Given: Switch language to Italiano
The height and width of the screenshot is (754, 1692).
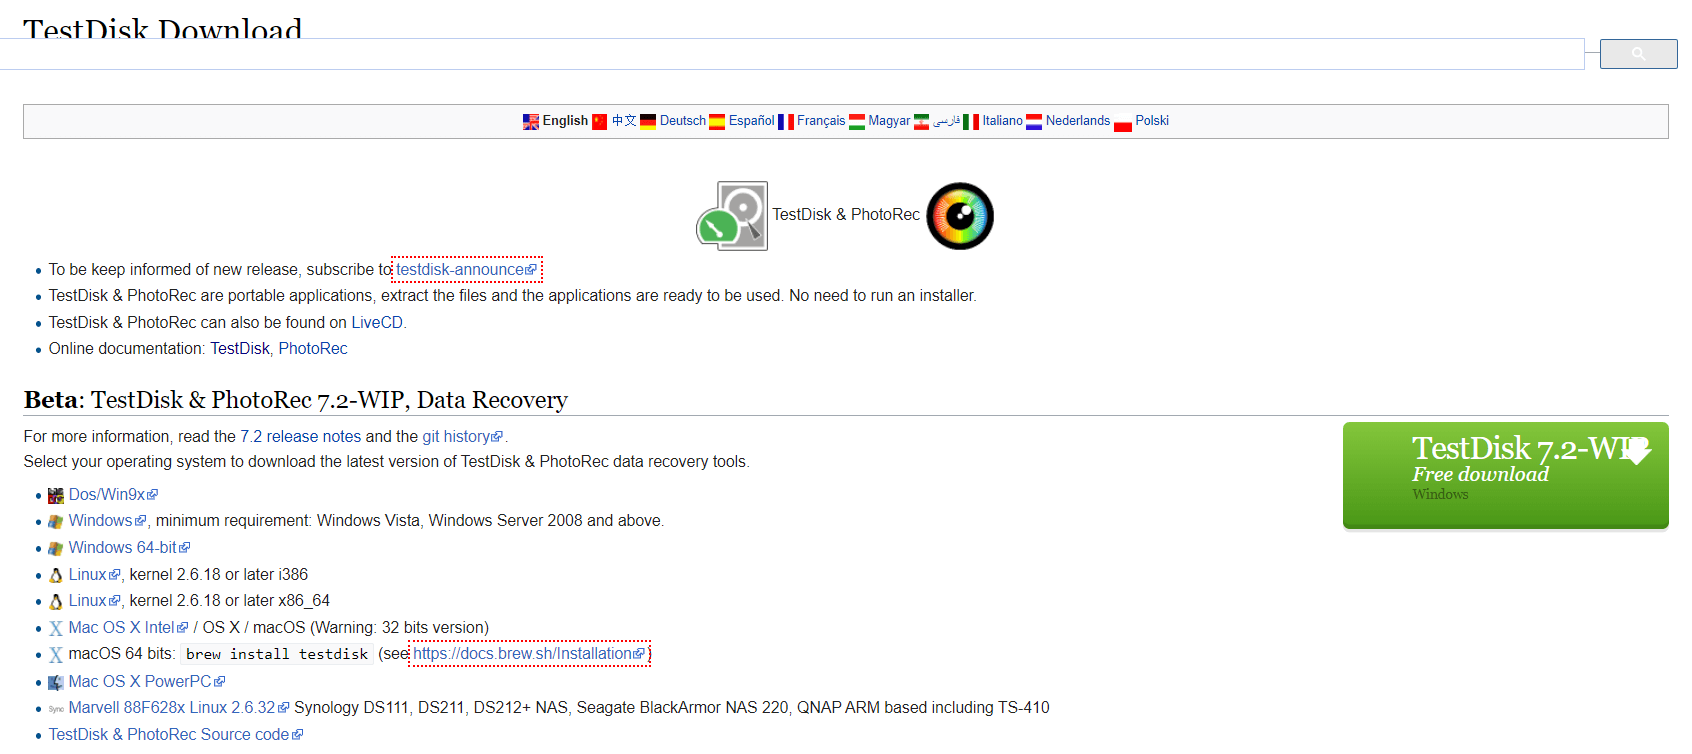Looking at the screenshot, I should 1003,121.
